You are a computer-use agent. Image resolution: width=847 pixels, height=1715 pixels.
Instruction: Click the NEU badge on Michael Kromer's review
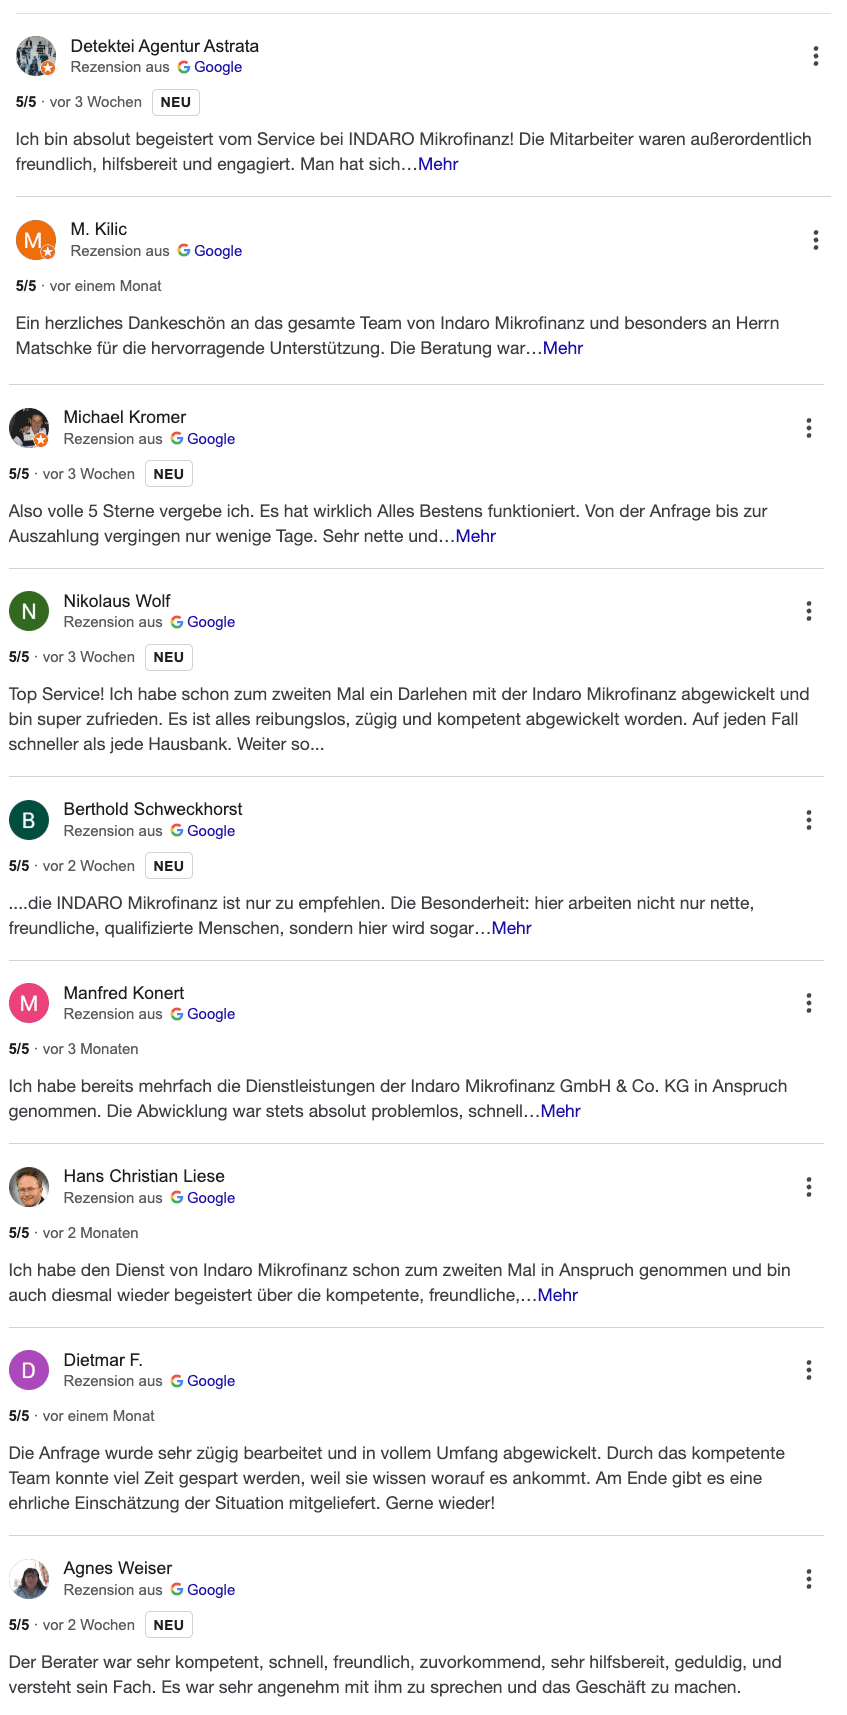(x=168, y=473)
